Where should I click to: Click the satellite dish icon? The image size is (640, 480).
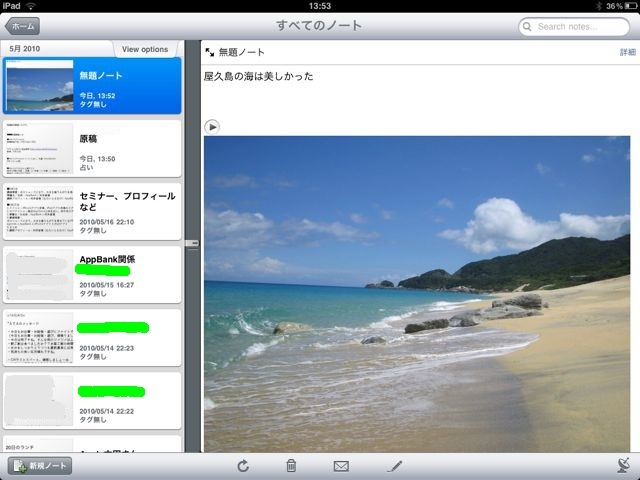624,465
